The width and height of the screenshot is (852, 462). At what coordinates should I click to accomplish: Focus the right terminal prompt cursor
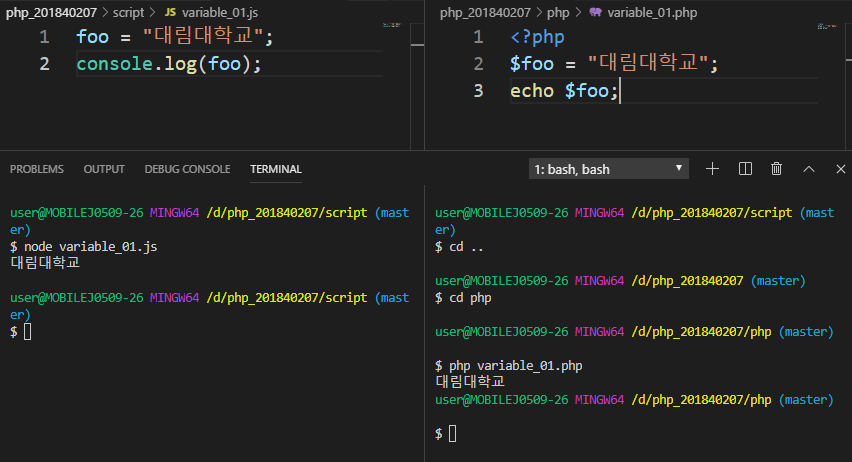(452, 434)
